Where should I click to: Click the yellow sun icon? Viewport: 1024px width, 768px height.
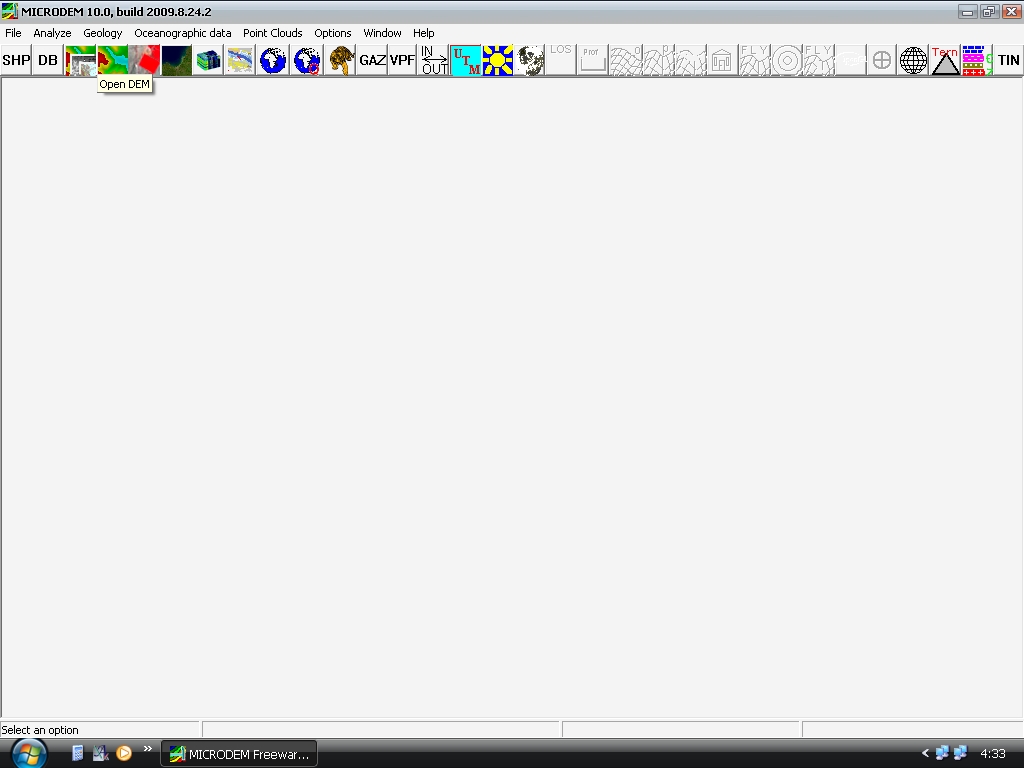click(498, 60)
